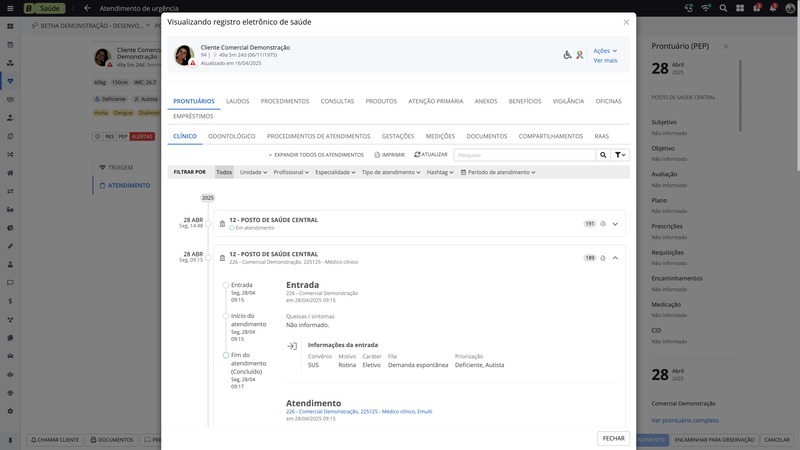Click the autism ribbon icon
The width and height of the screenshot is (800, 450).
pos(579,55)
